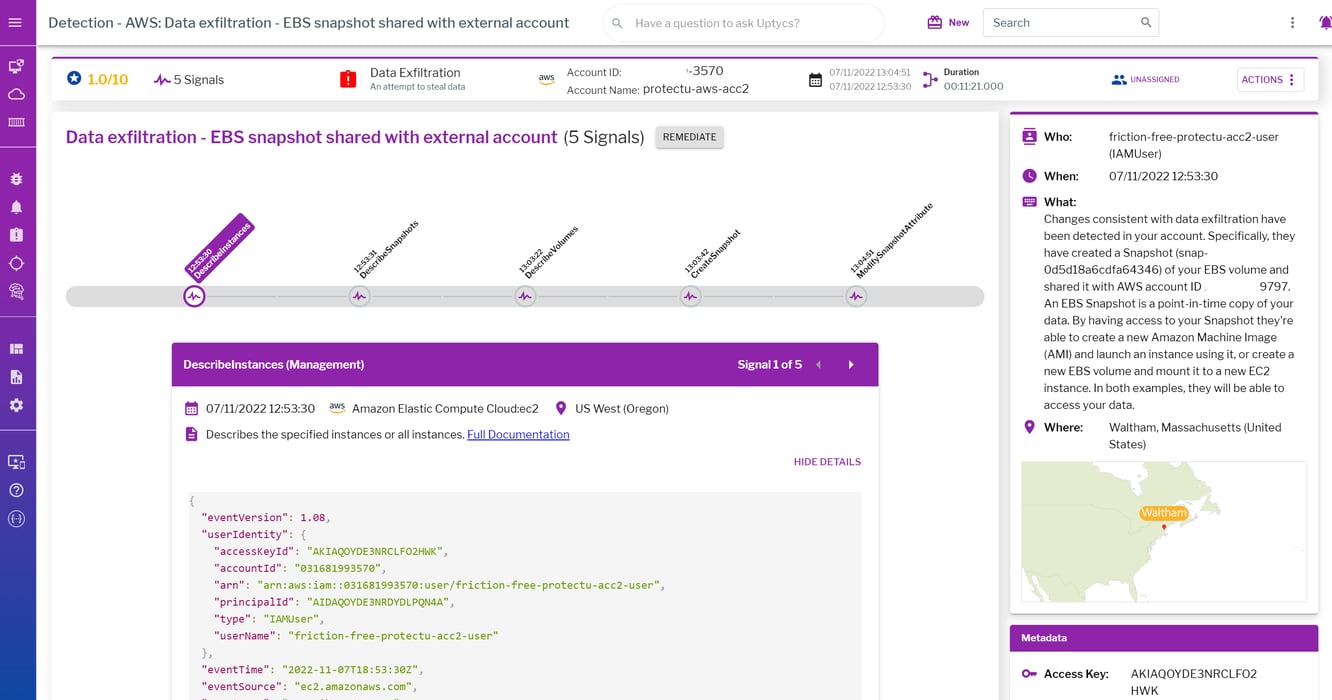Open the monitor devices icon in sidebar
1332x700 pixels.
(x=16, y=66)
